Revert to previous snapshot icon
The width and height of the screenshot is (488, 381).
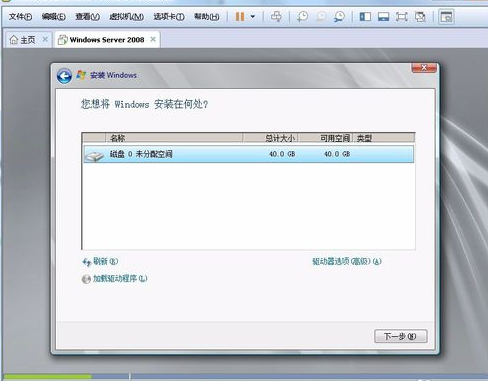(x=321, y=16)
